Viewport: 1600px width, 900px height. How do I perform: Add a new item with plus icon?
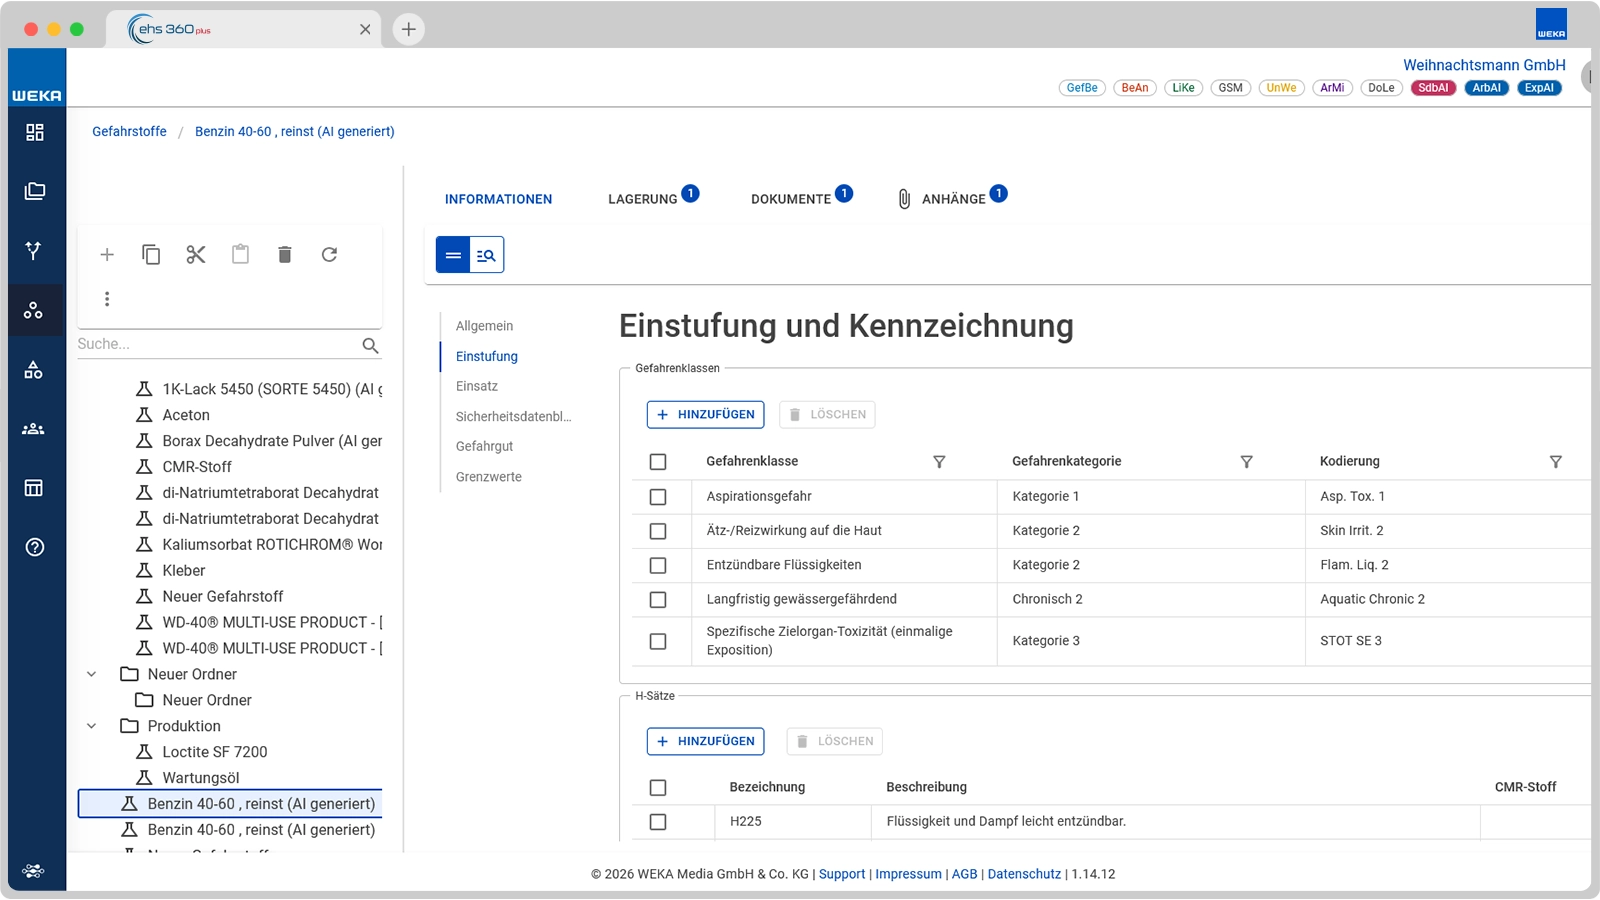click(x=107, y=255)
